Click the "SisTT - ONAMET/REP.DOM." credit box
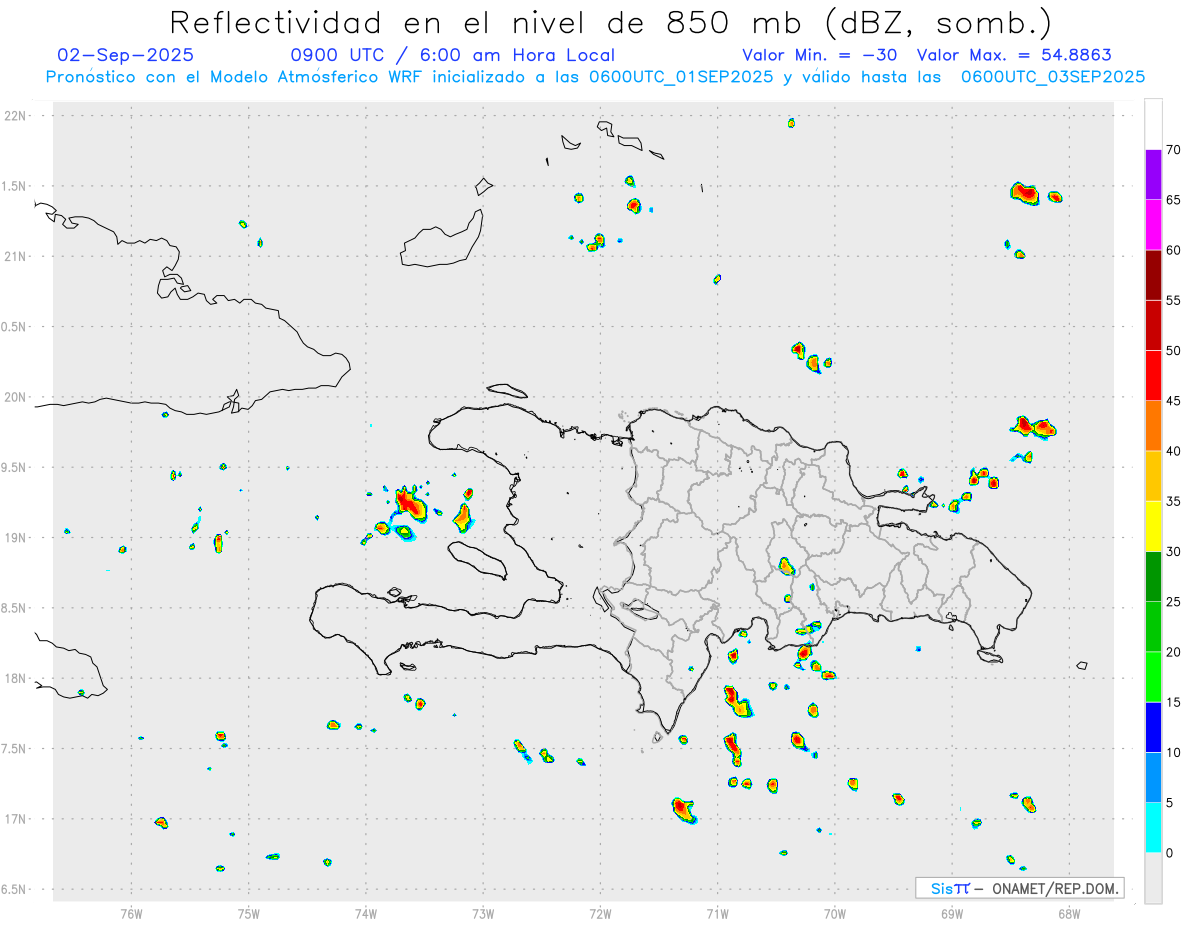 pos(1020,888)
